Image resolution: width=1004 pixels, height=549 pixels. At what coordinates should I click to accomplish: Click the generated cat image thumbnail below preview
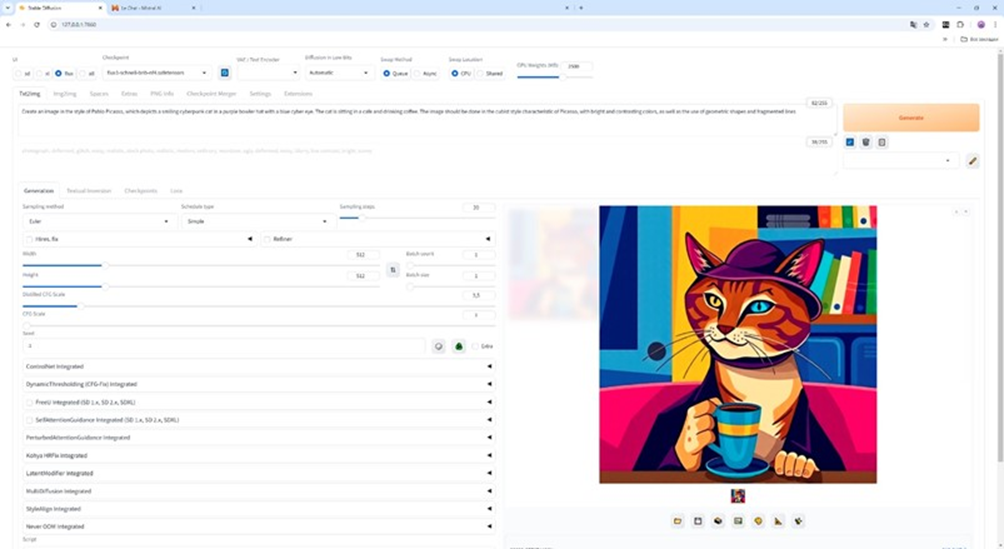tap(737, 496)
